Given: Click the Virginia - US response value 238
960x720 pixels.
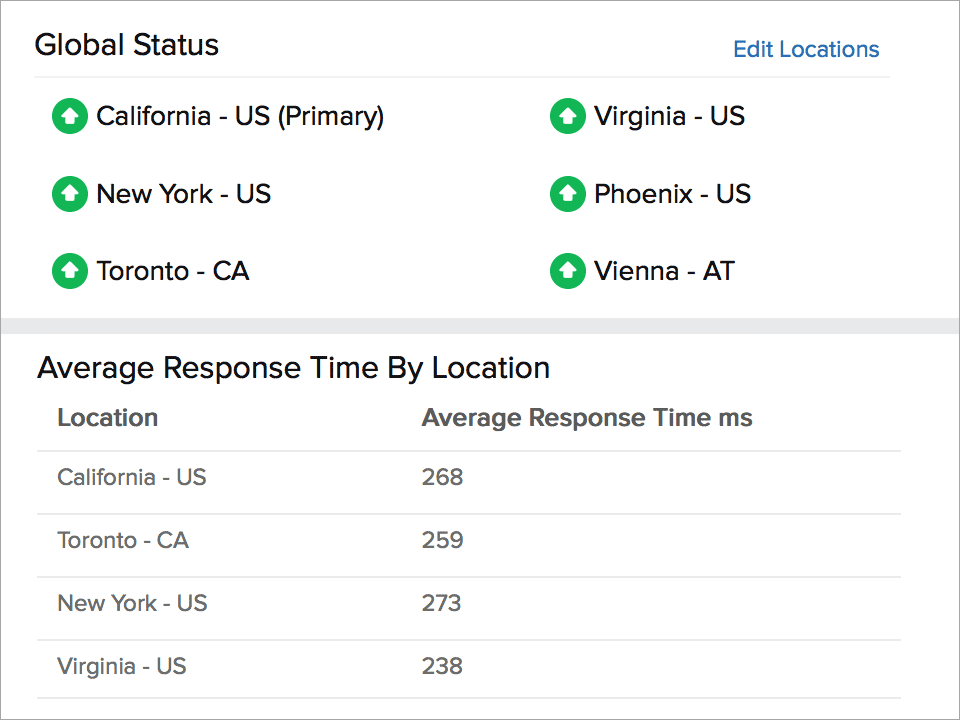Looking at the screenshot, I should pos(442,666).
